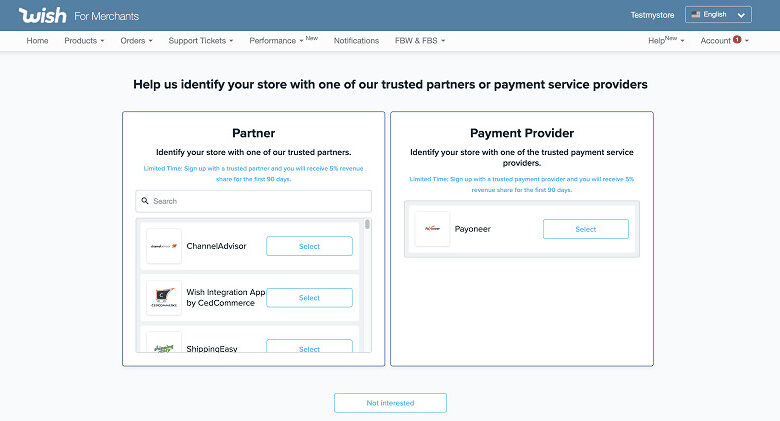Click the partner list scrollbar

point(367,224)
